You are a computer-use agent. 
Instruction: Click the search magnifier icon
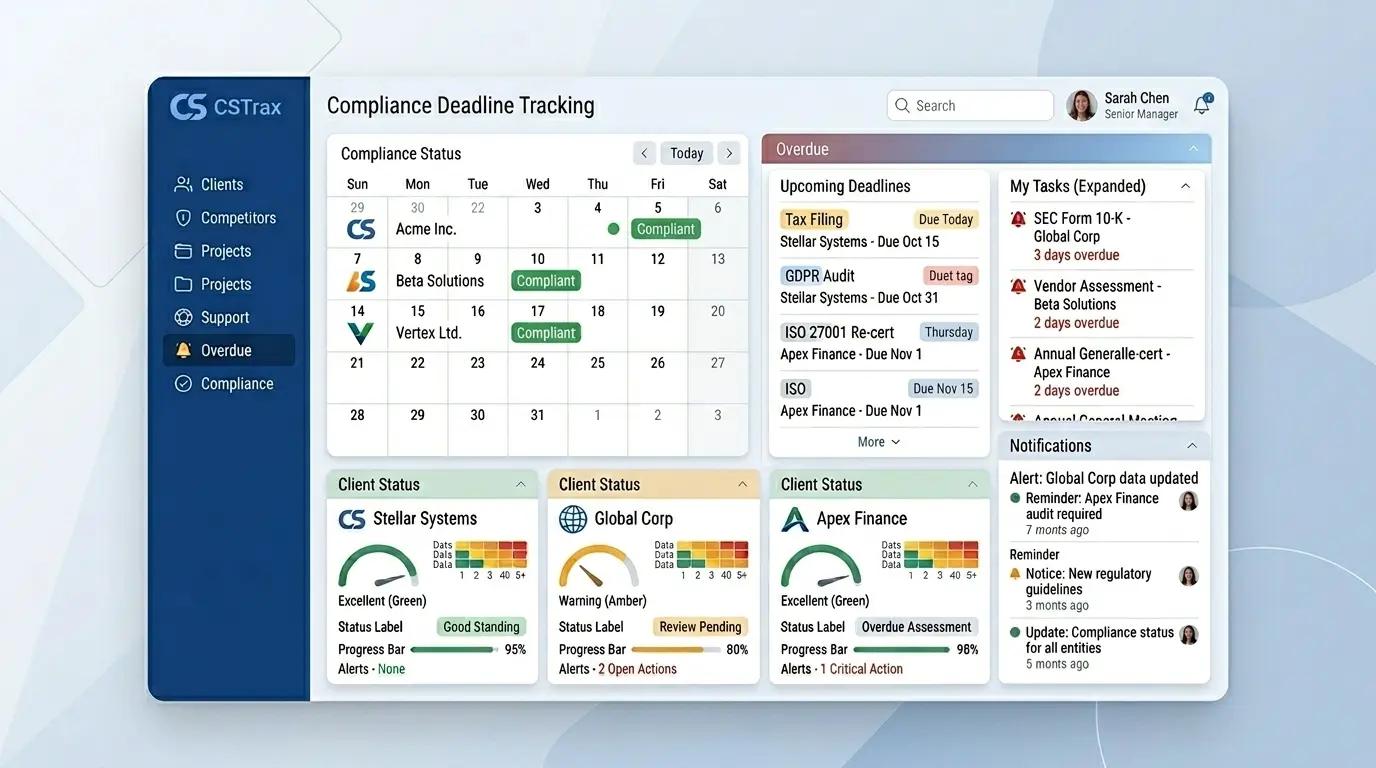(903, 105)
